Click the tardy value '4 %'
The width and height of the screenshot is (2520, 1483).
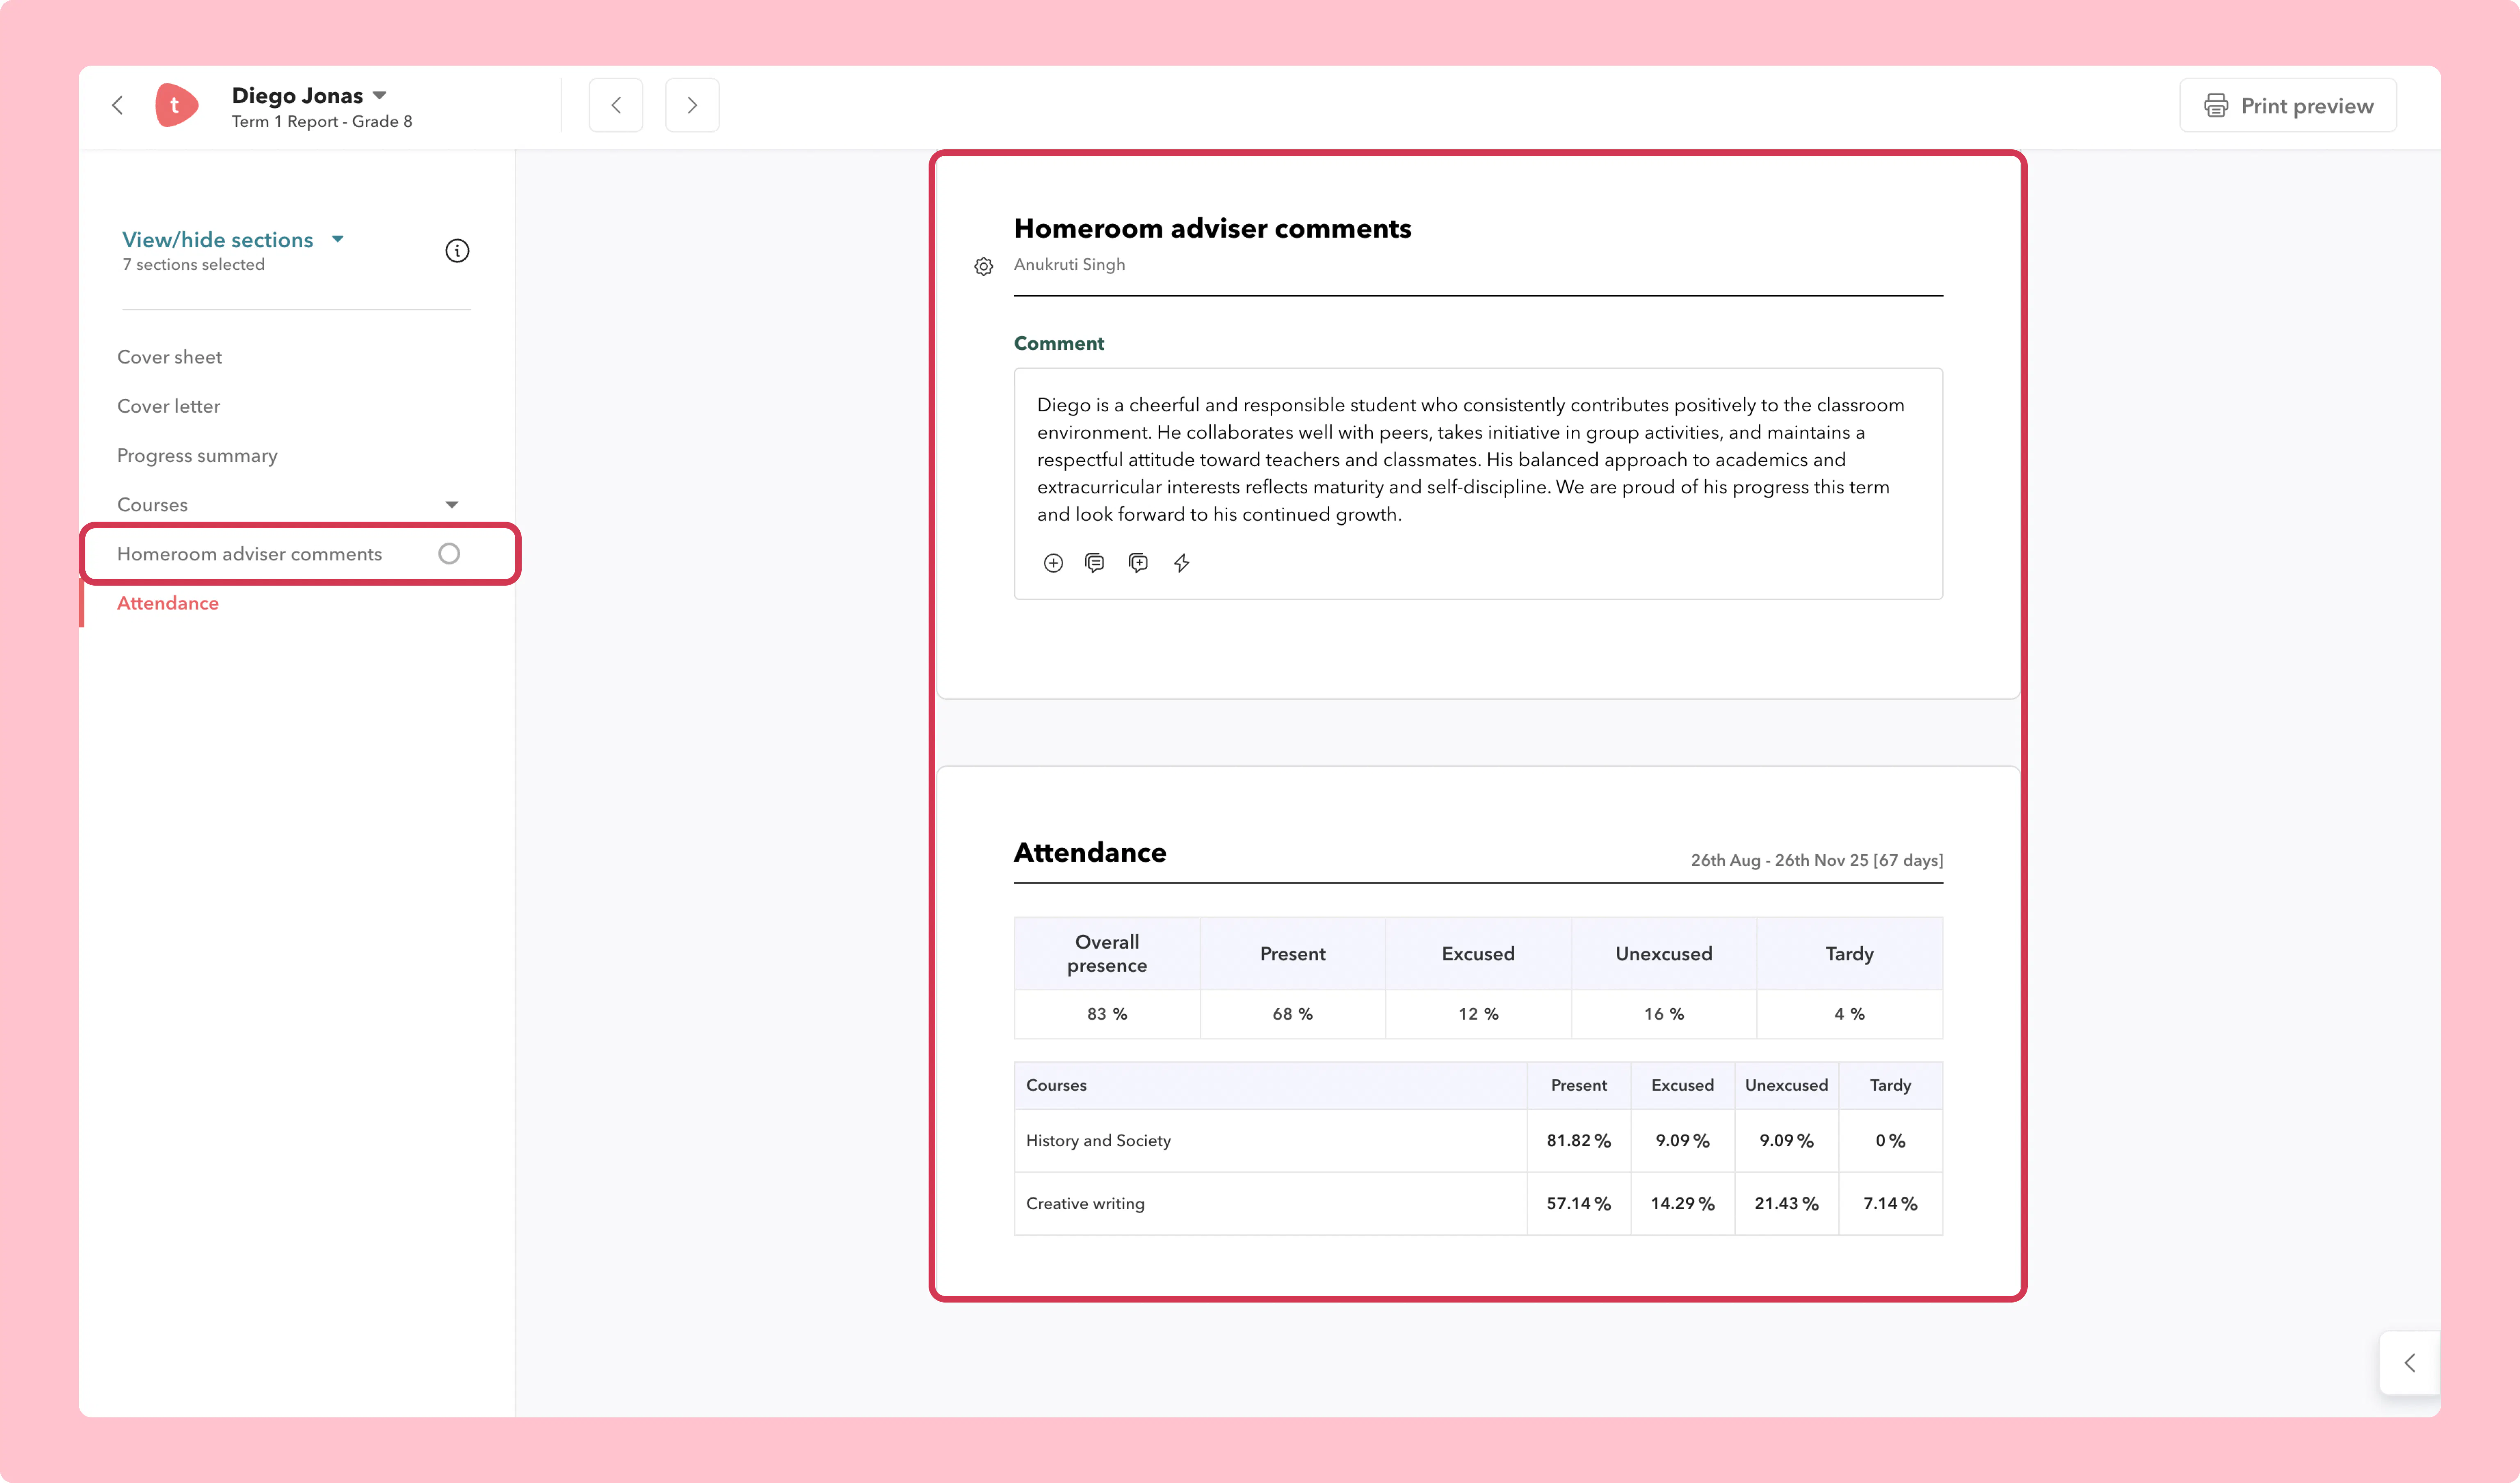click(1849, 1014)
